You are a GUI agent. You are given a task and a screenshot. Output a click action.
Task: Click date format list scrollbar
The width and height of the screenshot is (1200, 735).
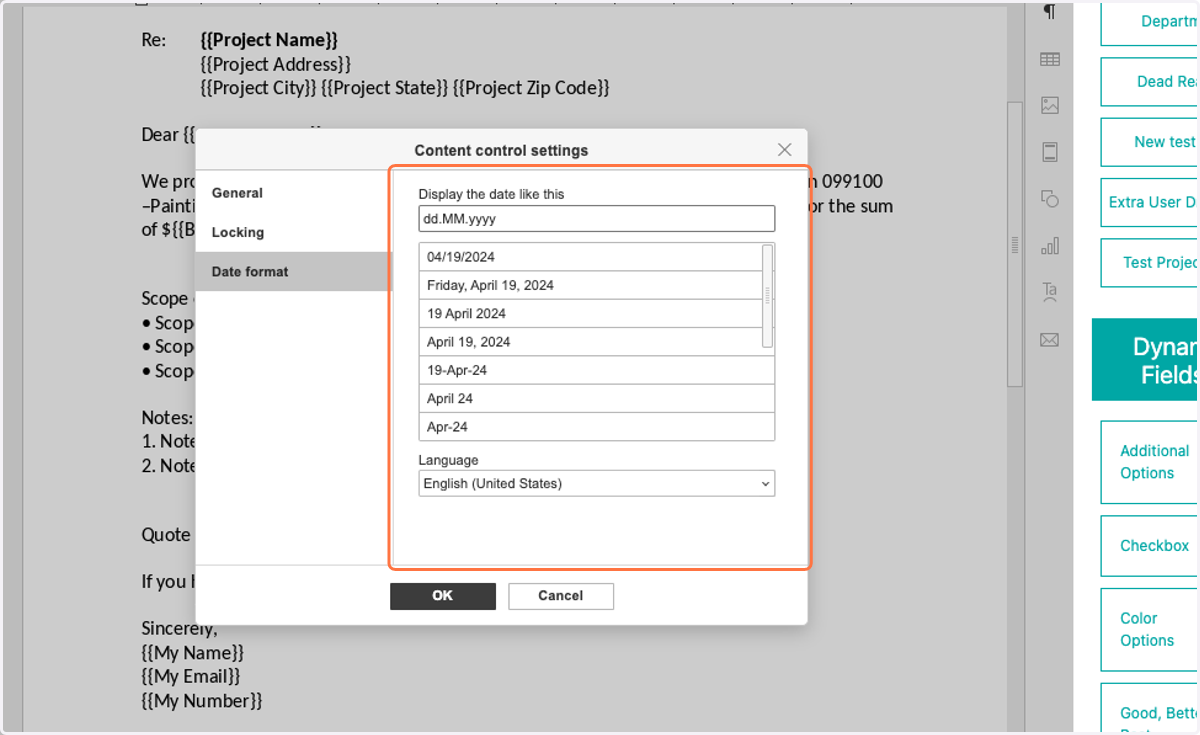768,296
